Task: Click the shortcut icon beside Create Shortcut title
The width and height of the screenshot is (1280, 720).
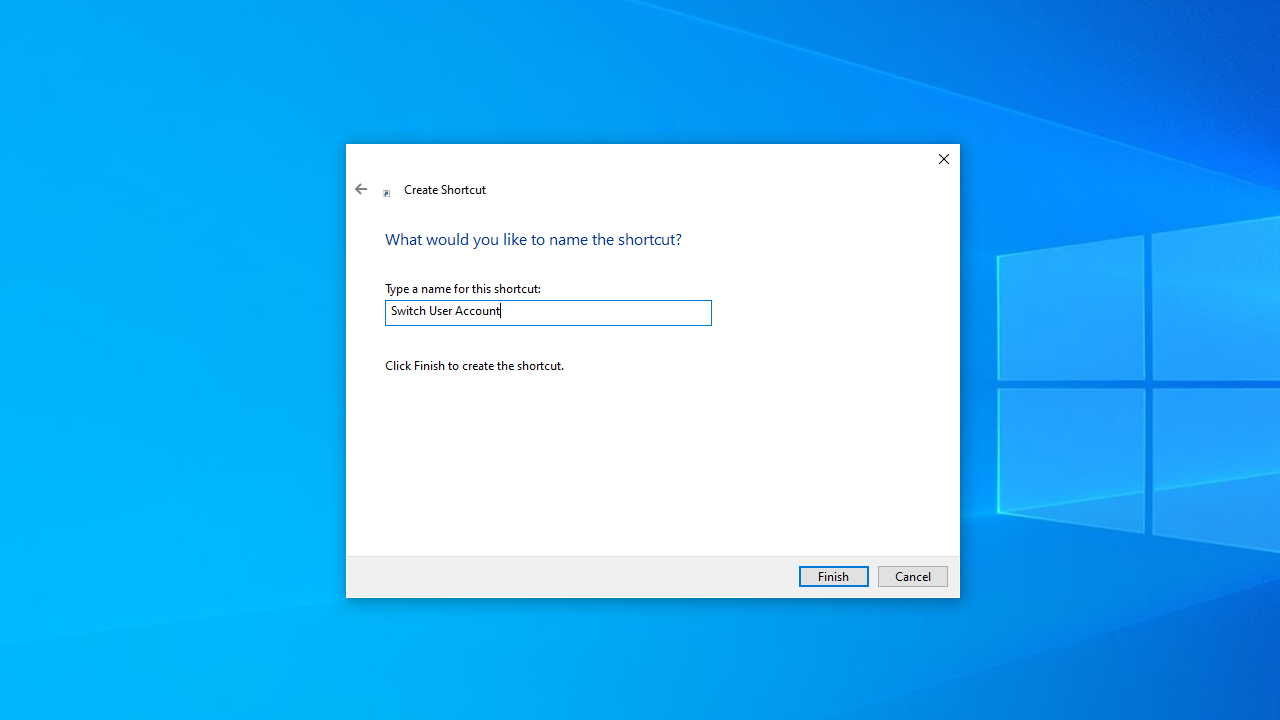Action: 387,193
